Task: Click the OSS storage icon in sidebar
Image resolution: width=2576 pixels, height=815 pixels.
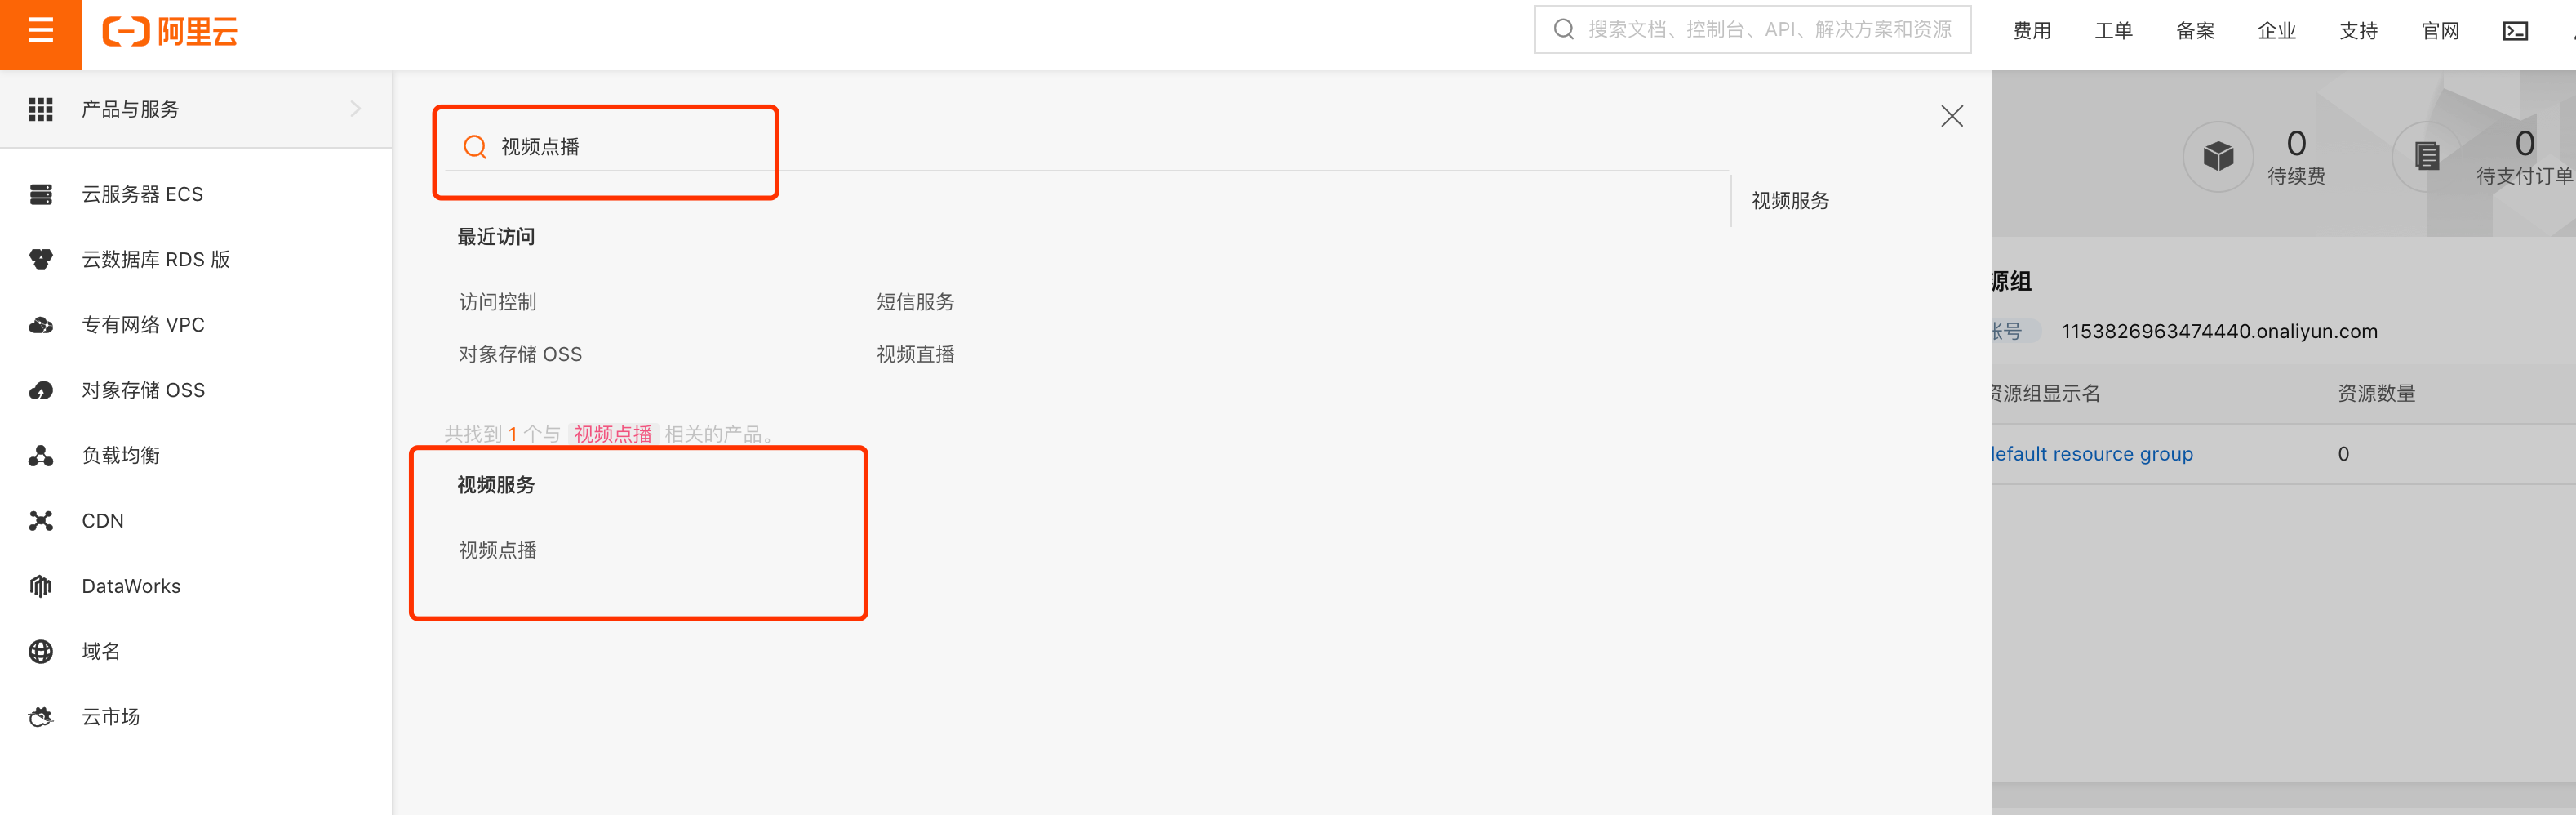Action: point(41,390)
